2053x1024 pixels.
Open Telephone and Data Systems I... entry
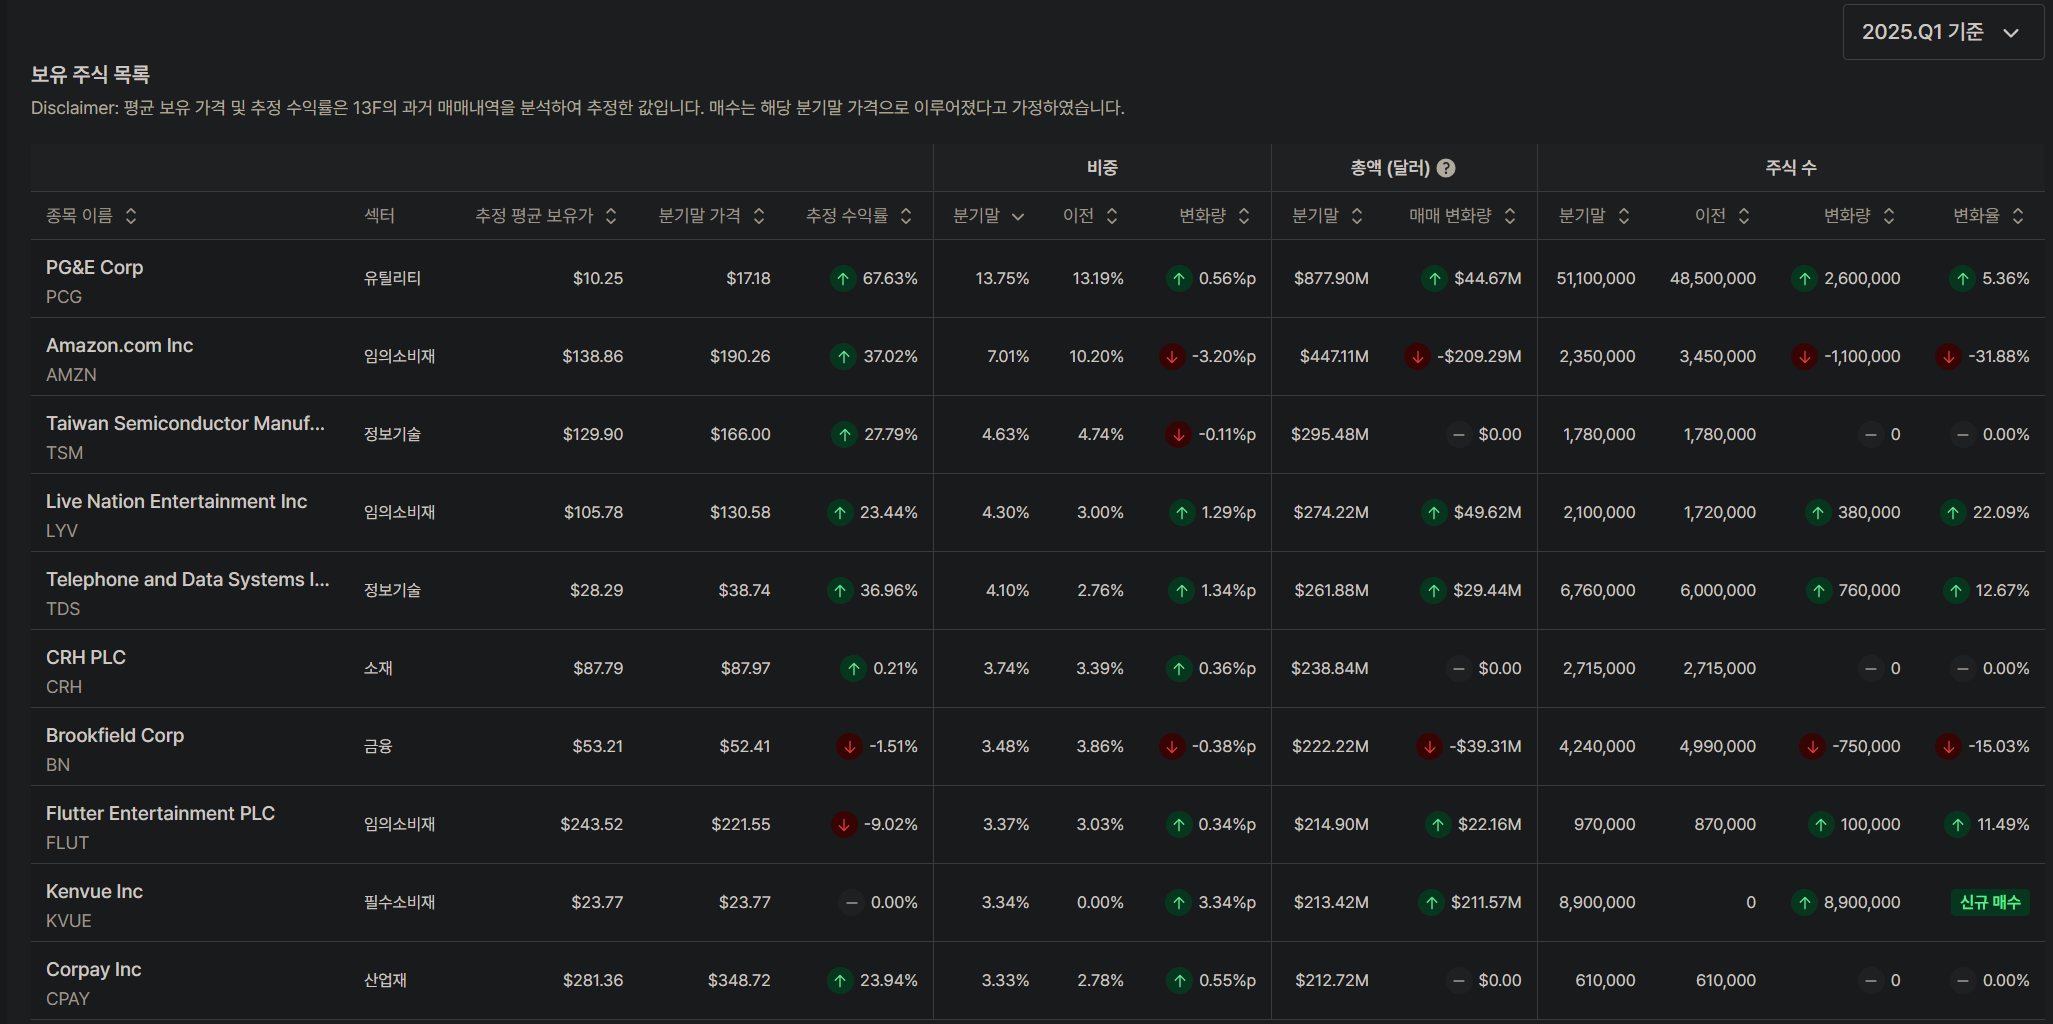coord(188,580)
